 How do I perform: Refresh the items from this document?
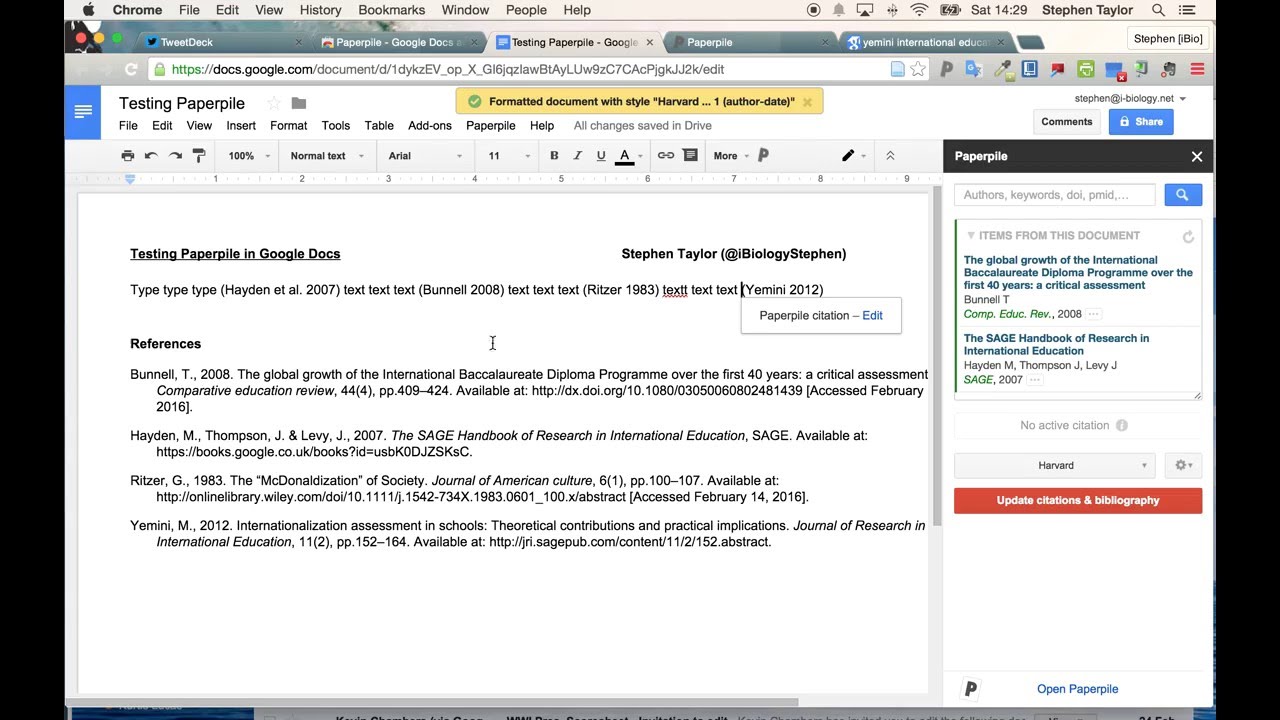[x=1188, y=237]
